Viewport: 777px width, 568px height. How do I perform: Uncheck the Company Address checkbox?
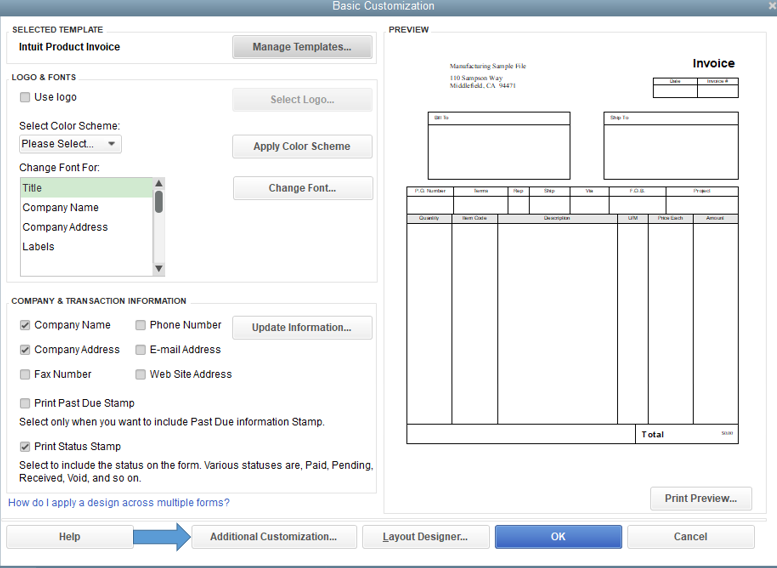coord(25,350)
